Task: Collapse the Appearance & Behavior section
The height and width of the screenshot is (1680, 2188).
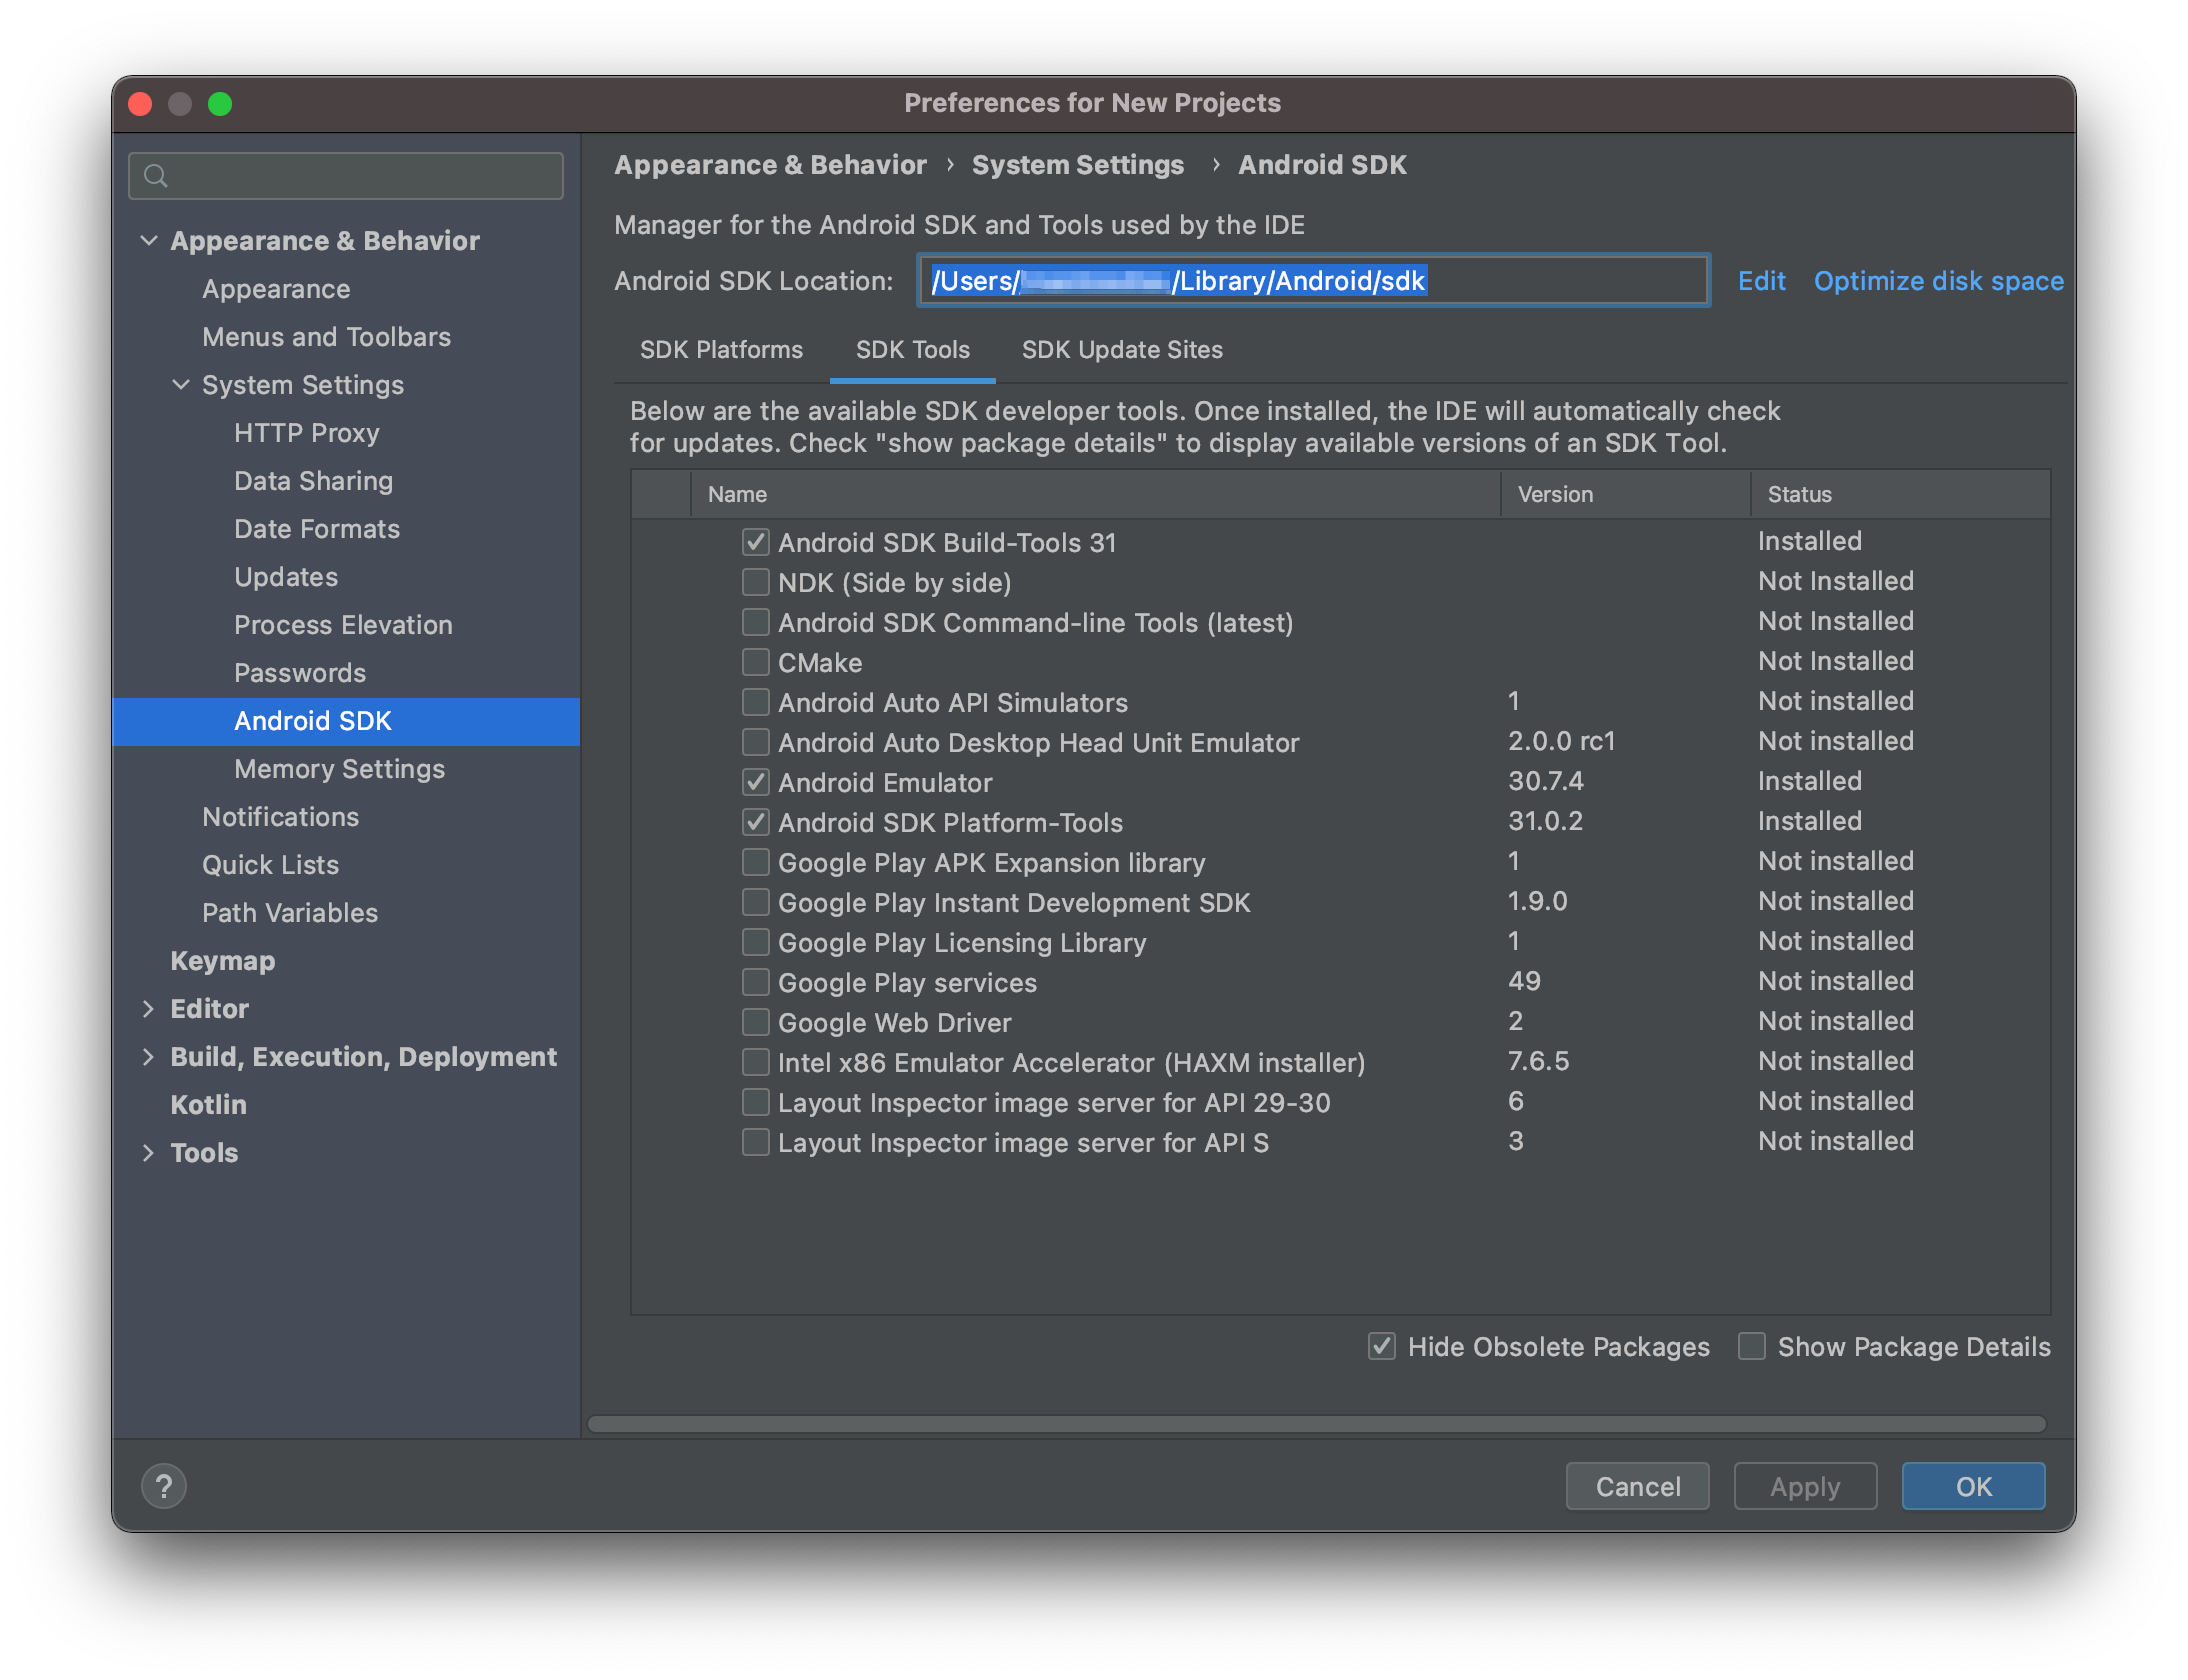Action: tap(149, 240)
